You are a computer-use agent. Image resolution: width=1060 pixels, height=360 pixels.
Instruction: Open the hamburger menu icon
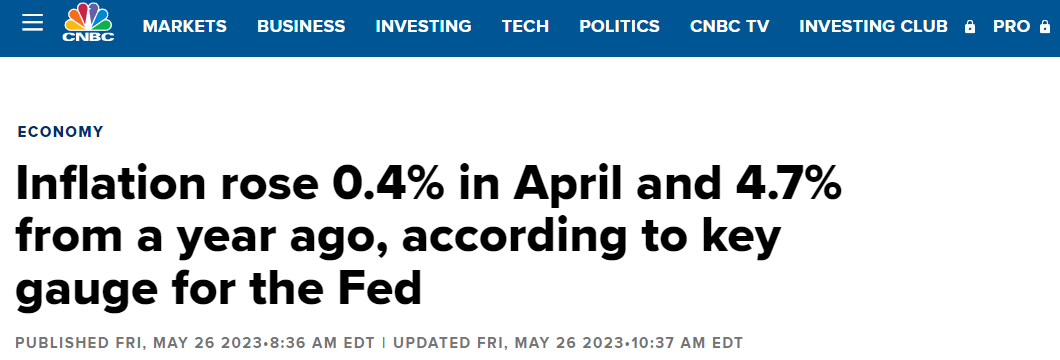pos(32,23)
